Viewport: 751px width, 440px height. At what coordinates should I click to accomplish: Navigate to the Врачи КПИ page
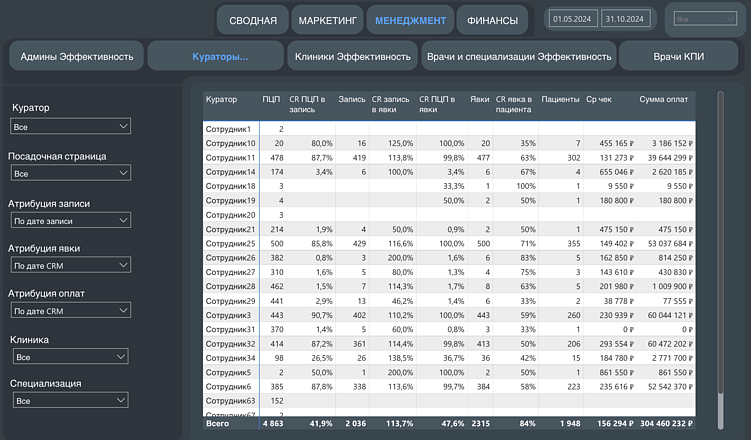click(681, 56)
